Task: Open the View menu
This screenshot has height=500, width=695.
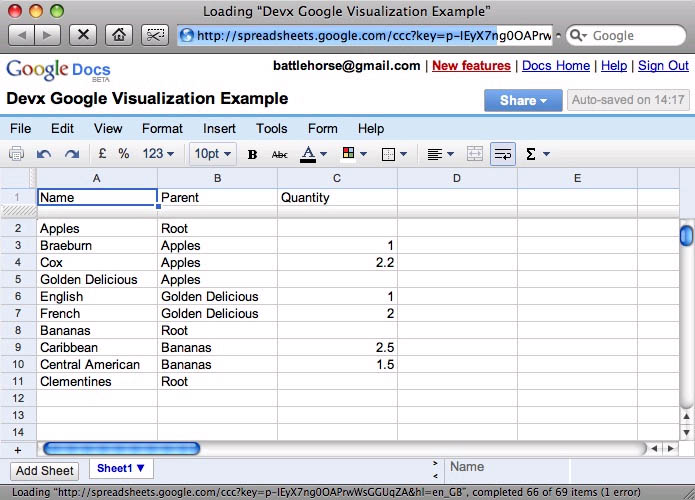Action: click(x=108, y=129)
